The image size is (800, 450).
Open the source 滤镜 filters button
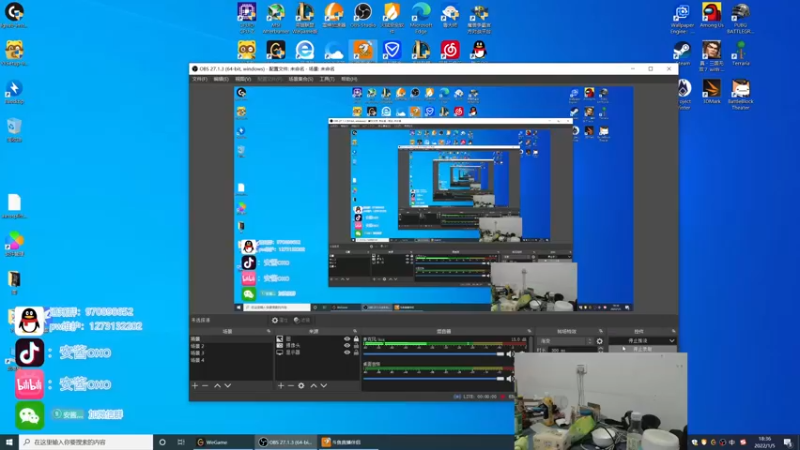302,320
